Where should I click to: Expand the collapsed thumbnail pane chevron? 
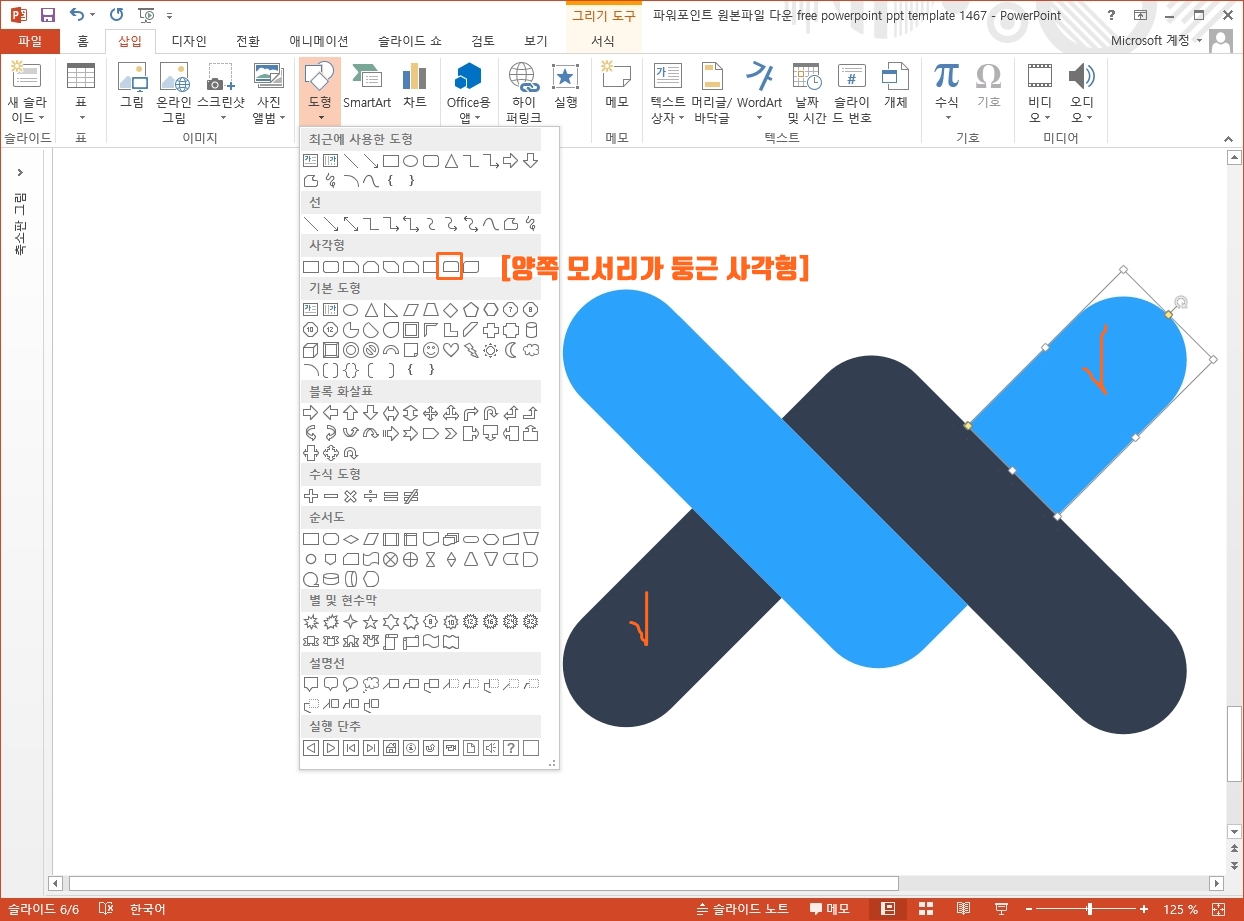(21, 173)
